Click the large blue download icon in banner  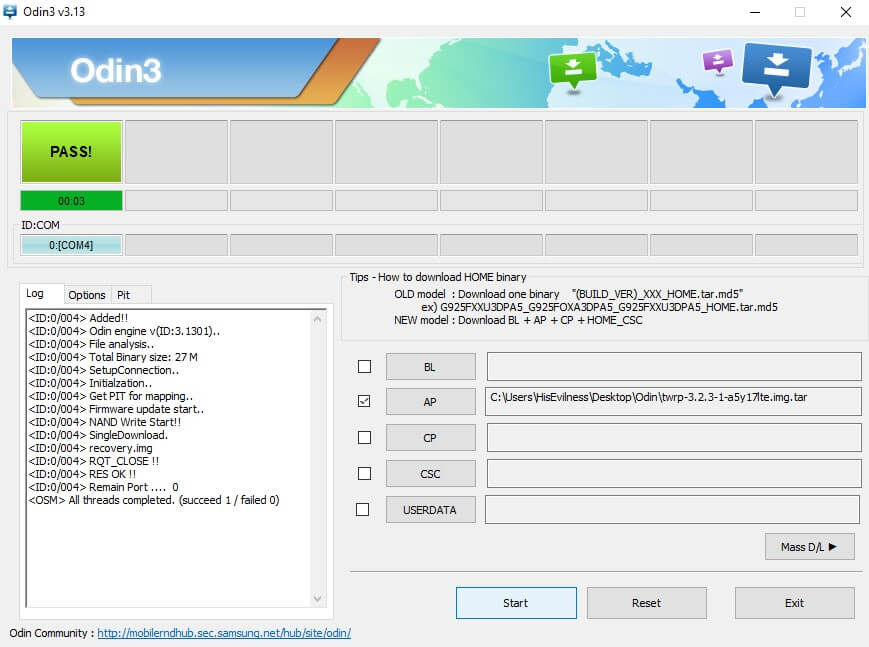pyautogui.click(x=776, y=69)
